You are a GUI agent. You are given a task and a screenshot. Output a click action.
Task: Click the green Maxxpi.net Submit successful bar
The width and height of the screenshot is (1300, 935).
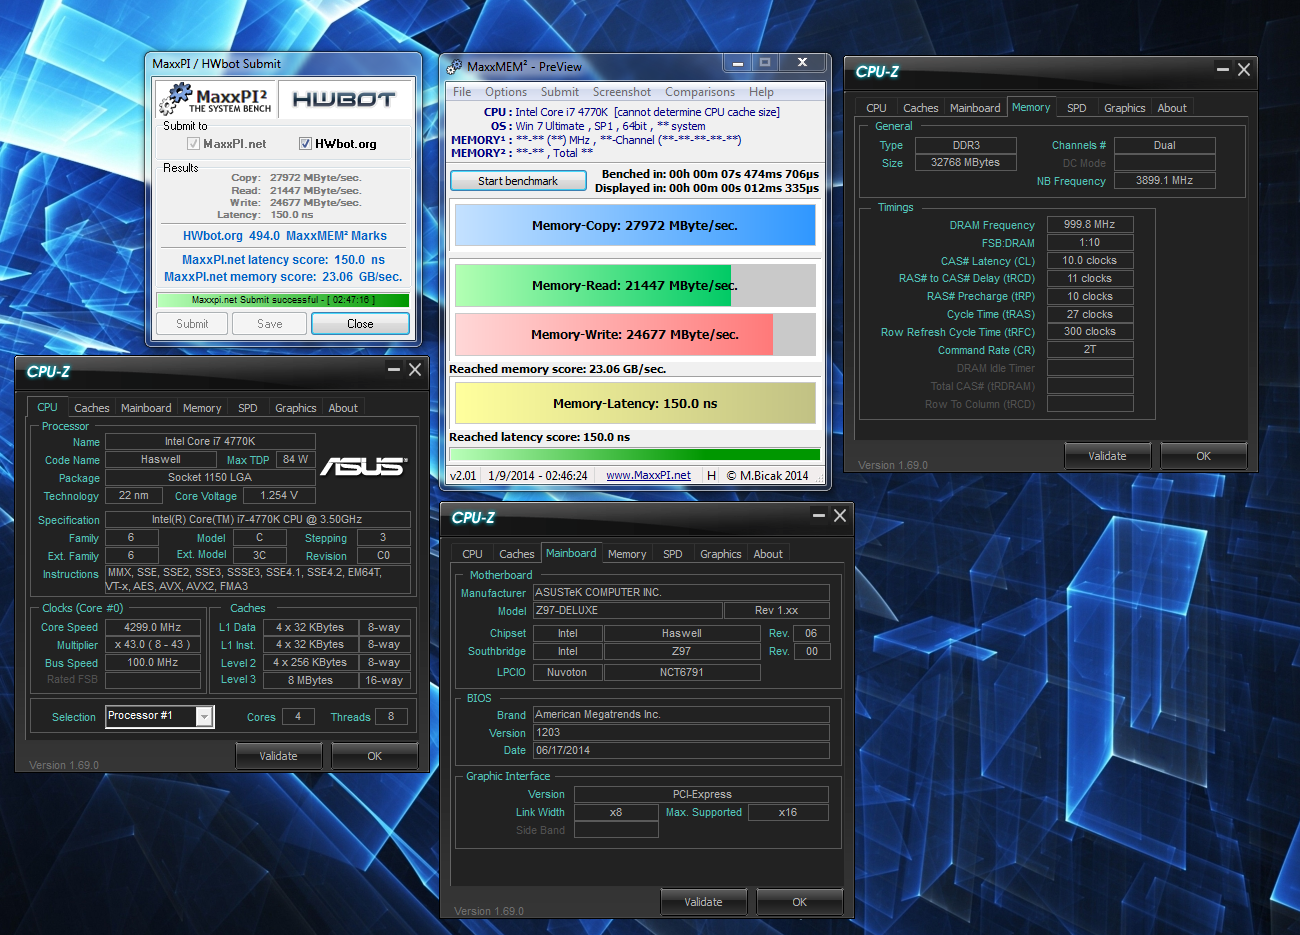coord(283,300)
